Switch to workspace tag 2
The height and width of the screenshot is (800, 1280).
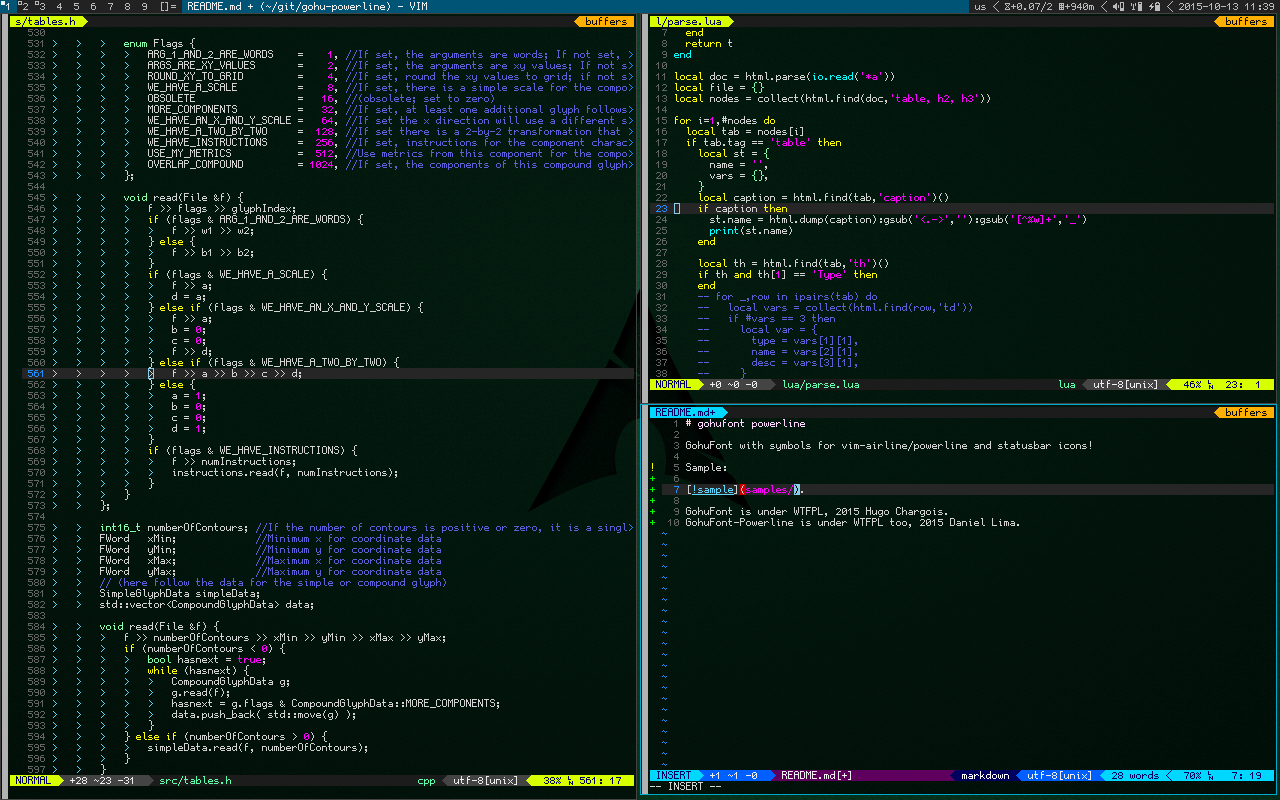point(23,6)
